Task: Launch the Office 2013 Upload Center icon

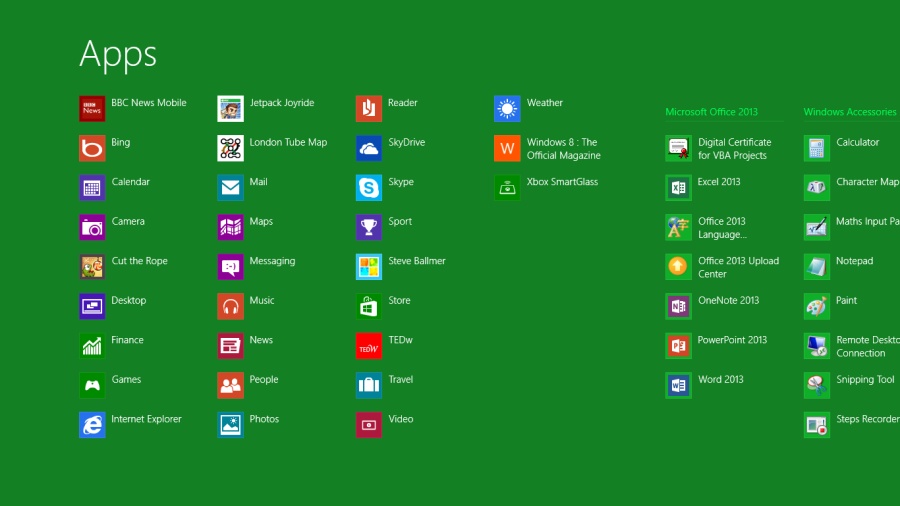Action: 678,267
